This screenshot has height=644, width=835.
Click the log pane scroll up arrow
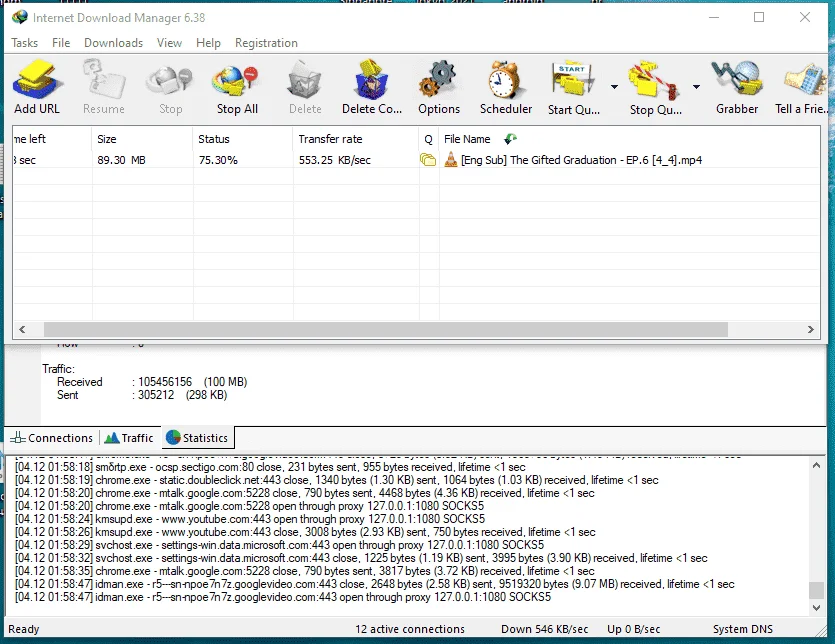816,465
